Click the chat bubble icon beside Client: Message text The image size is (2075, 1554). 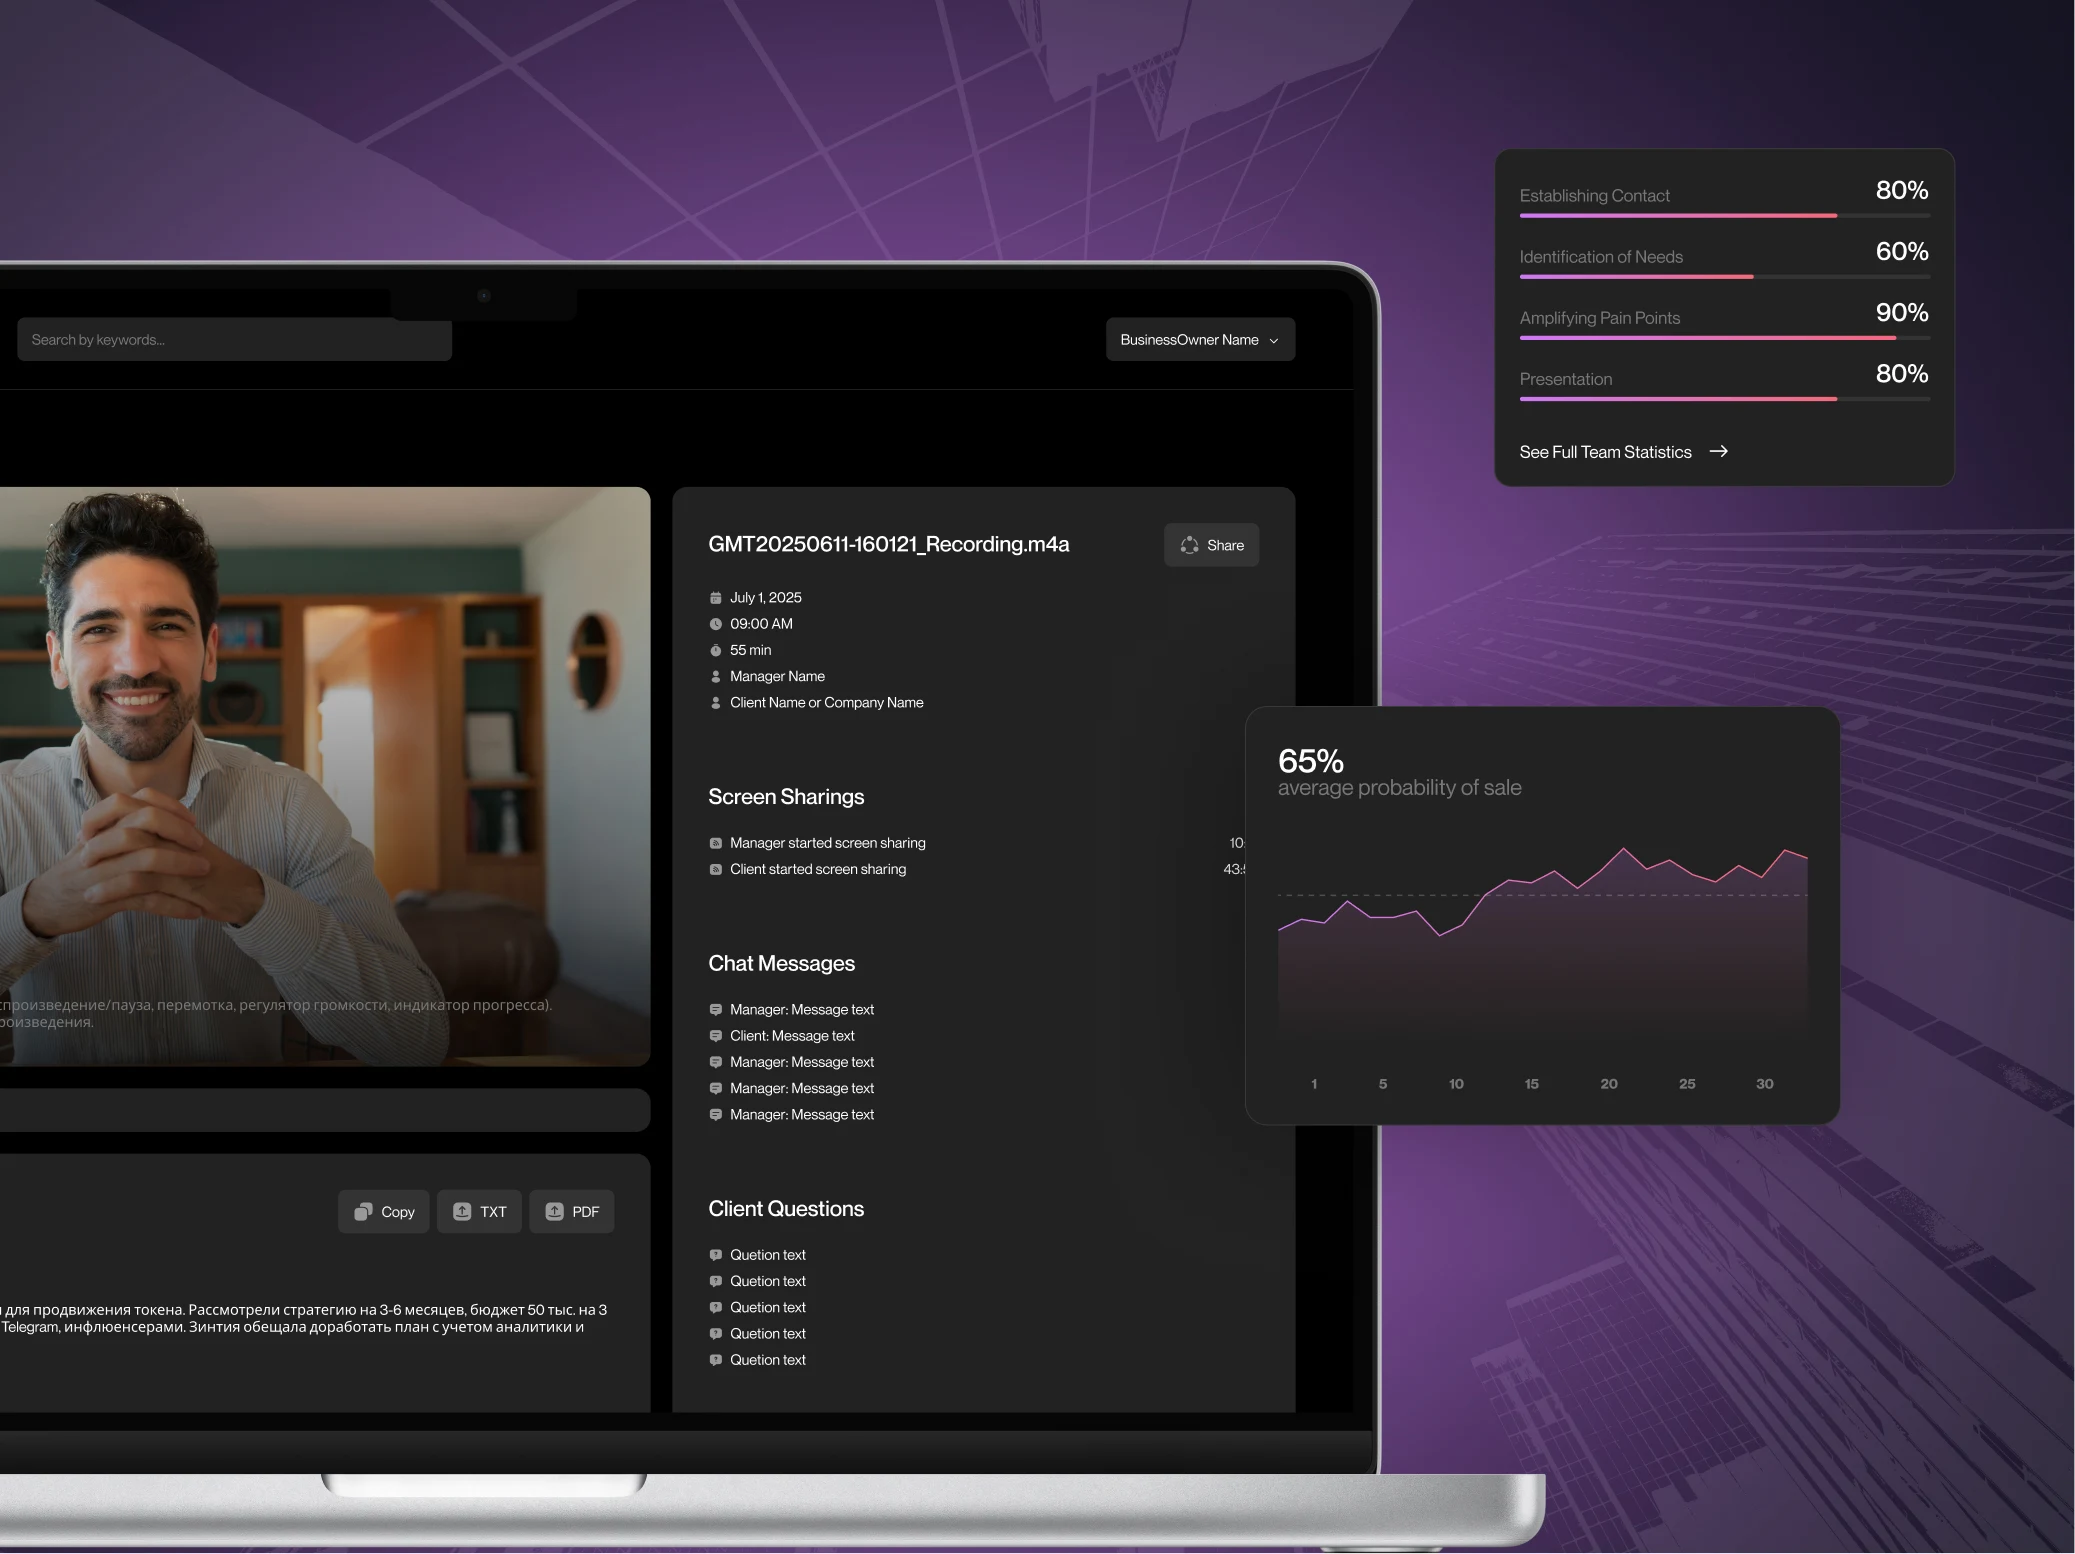(x=715, y=1035)
